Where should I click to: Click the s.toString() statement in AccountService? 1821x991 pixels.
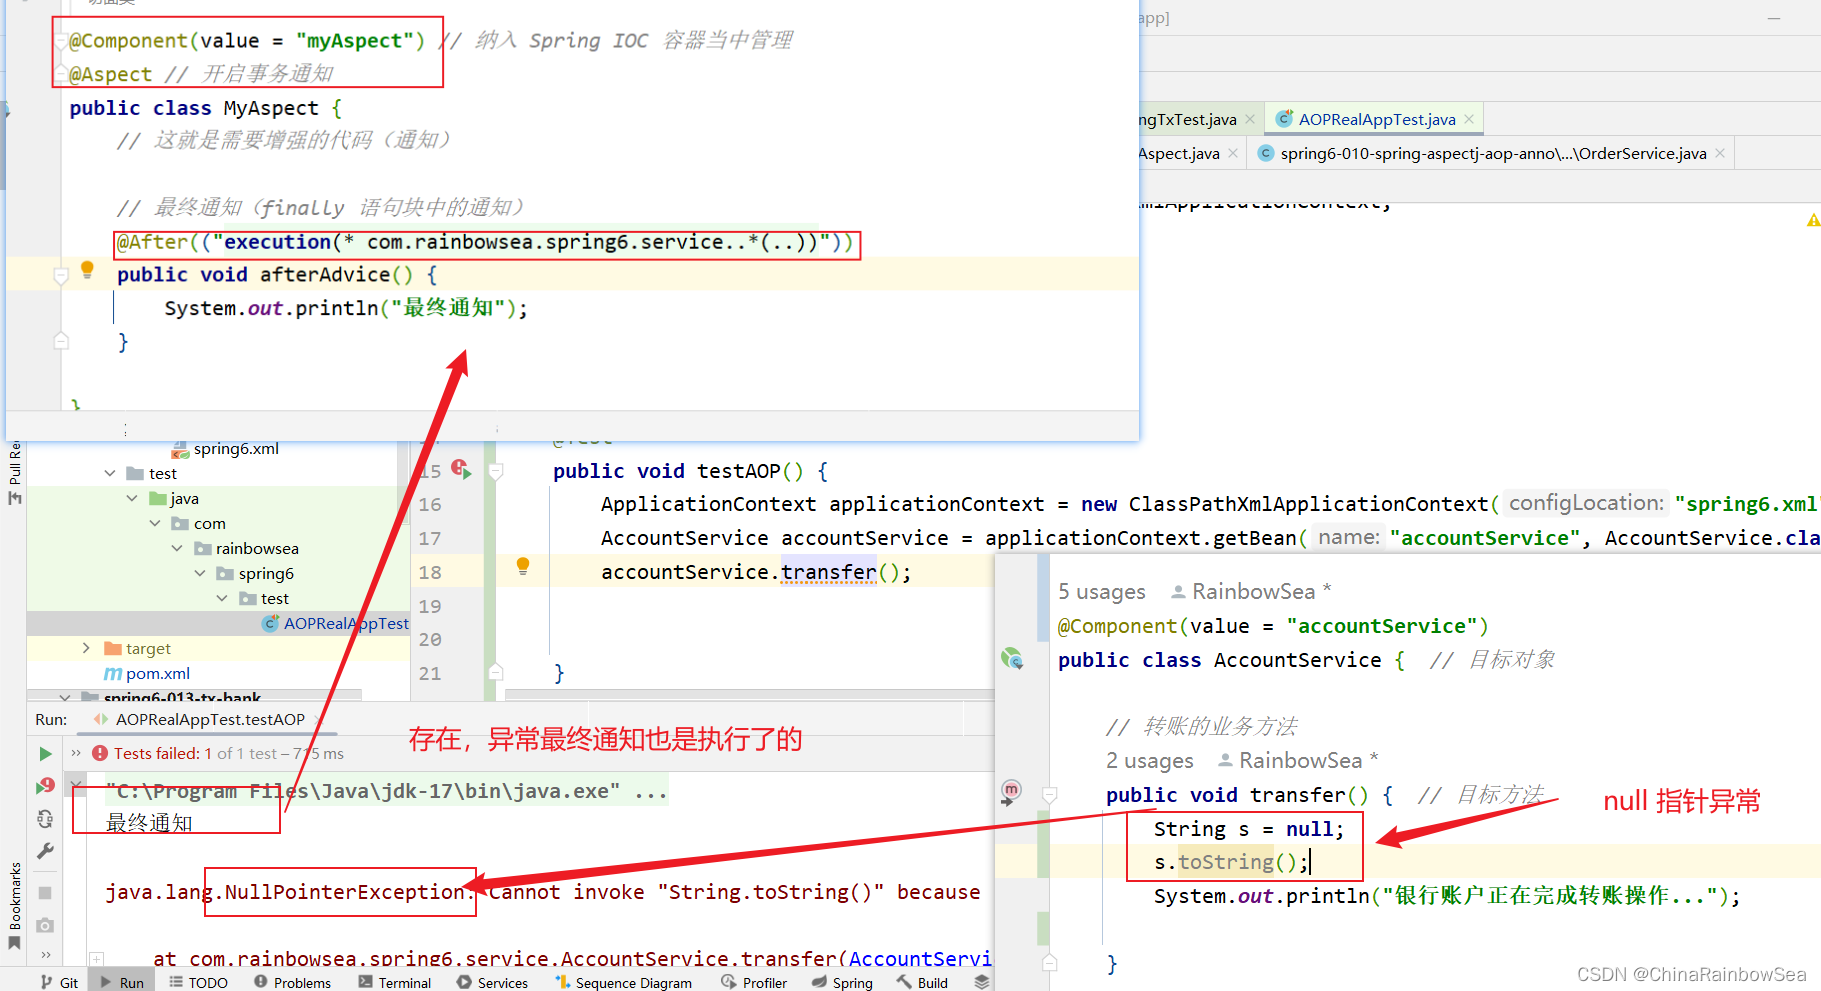tap(1231, 862)
